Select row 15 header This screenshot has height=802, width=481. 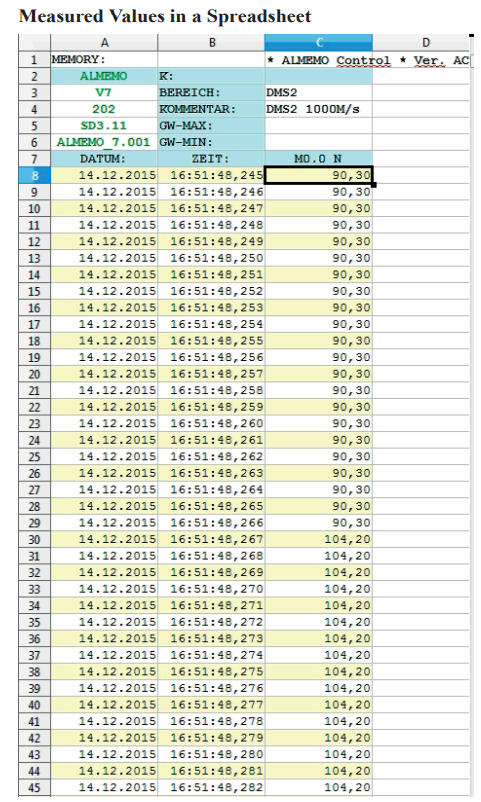34,292
